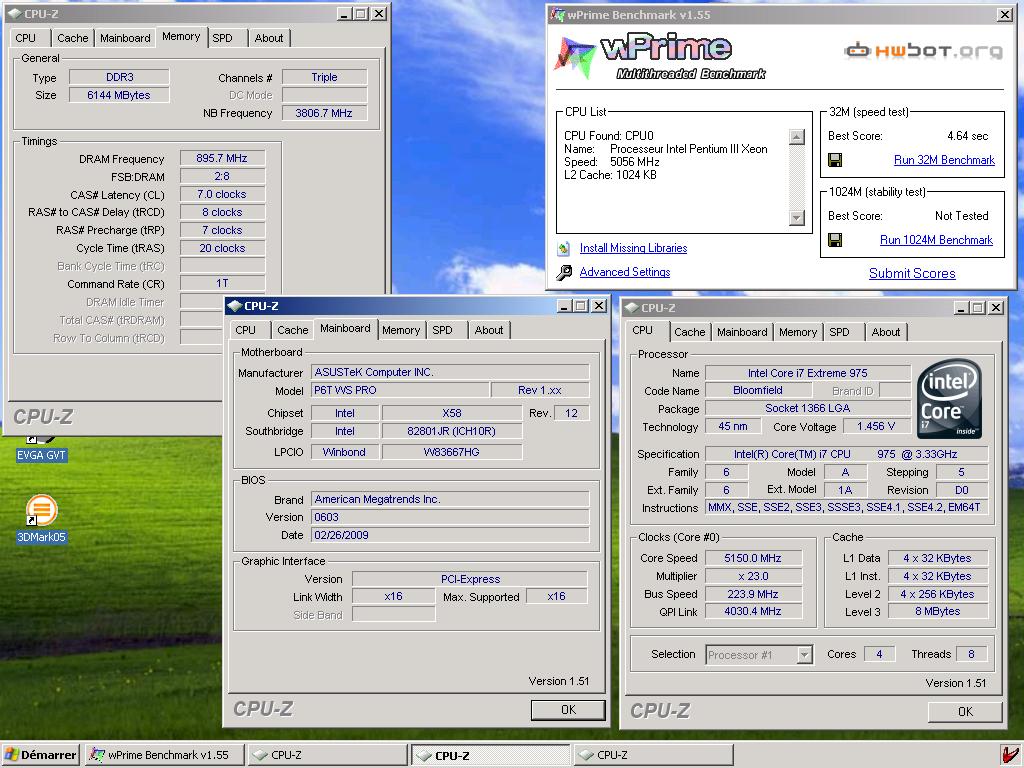
Task: Open the EVGA GVT desktop shortcut
Action: pos(41,450)
